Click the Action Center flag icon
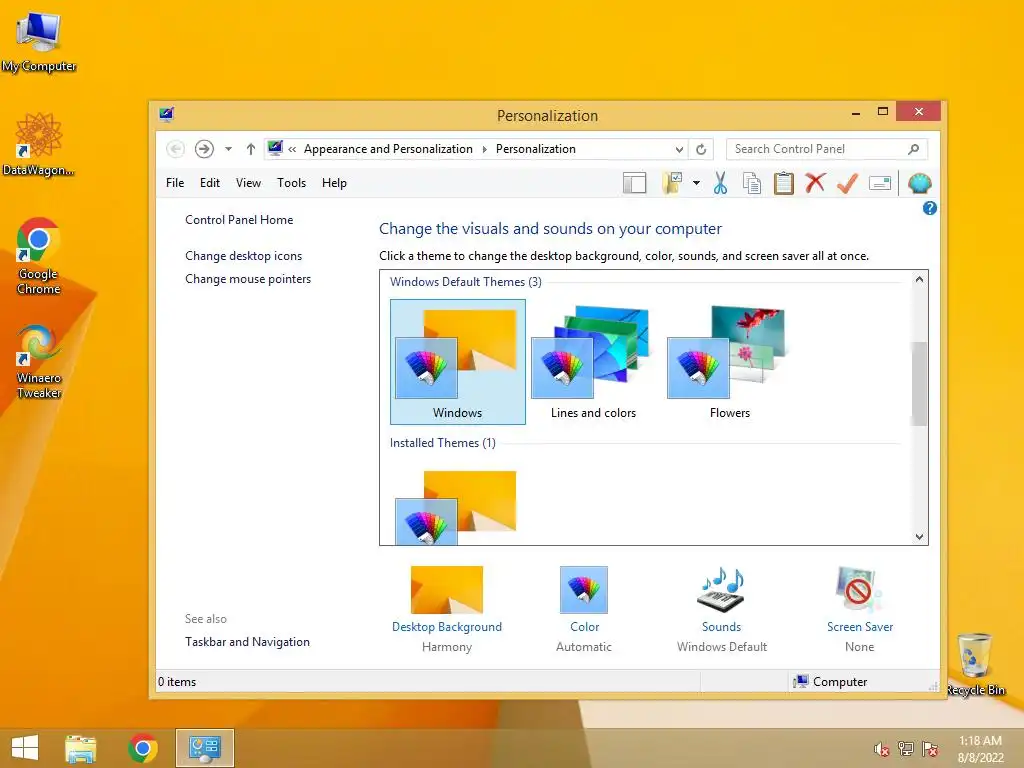Viewport: 1024px width, 768px height. pyautogui.click(x=930, y=749)
